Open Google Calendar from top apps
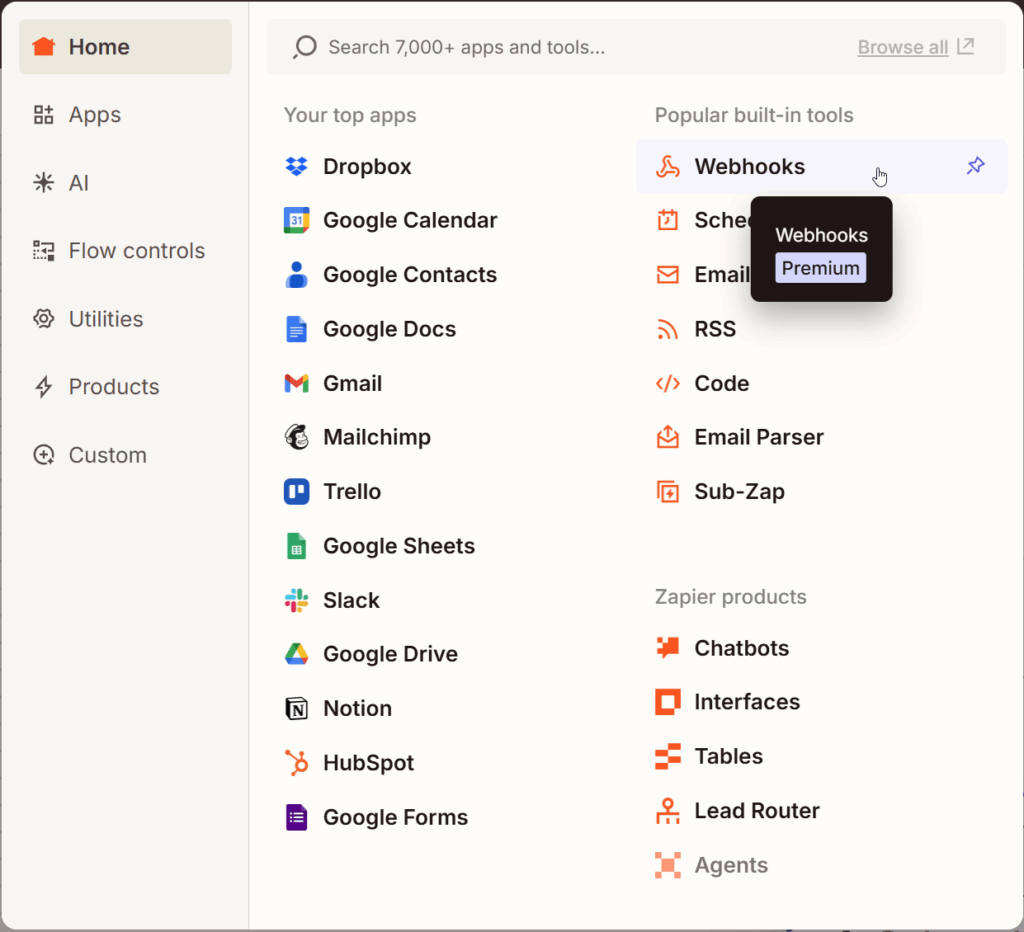Viewport: 1024px width, 932px height. (x=296, y=220)
